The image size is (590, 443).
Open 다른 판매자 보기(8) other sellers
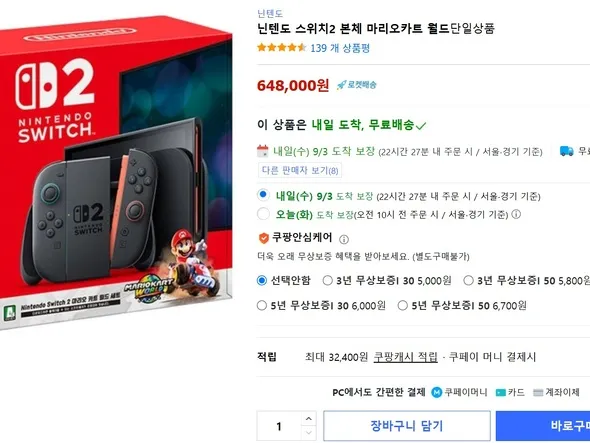tap(300, 171)
